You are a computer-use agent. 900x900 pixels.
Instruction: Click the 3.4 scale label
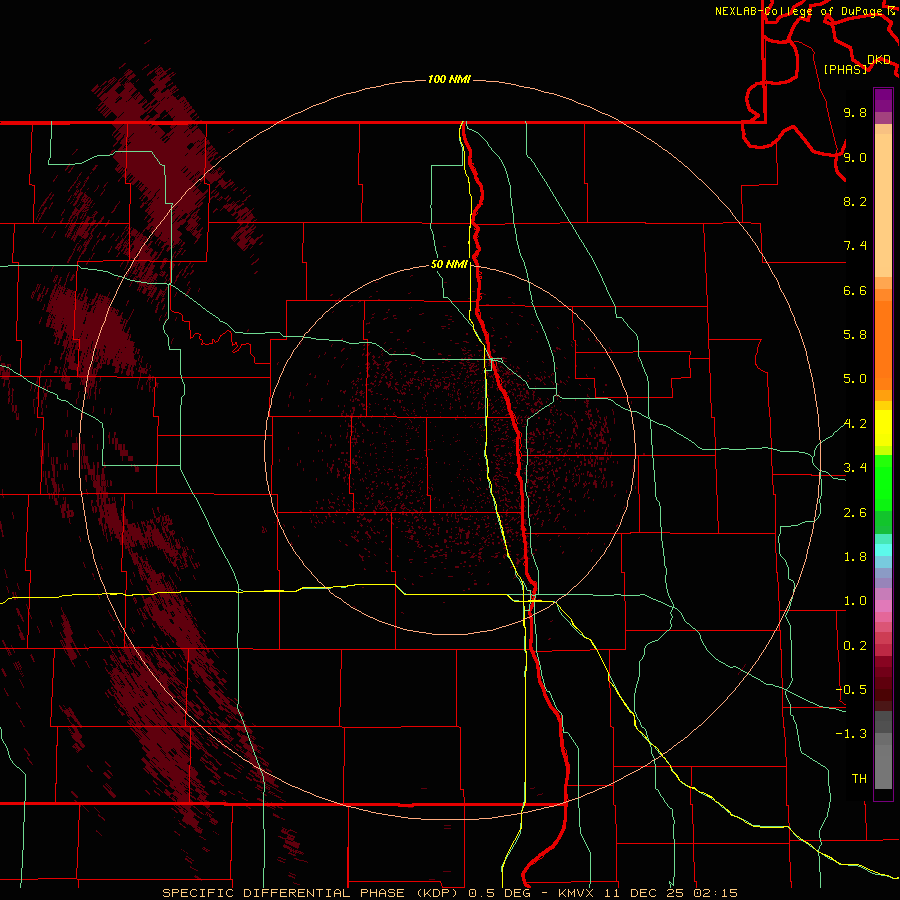(x=855, y=468)
